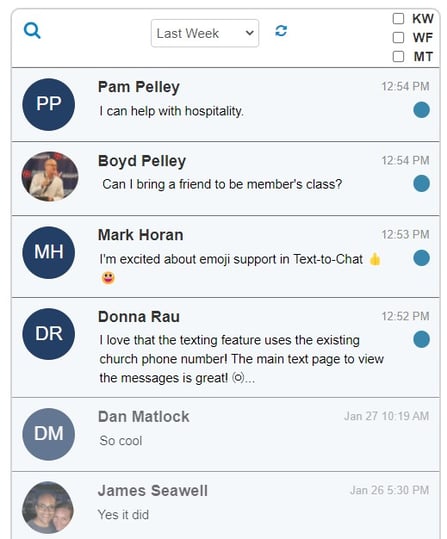447x539 pixels.
Task: Click Donna Rau's DR initials avatar
Action: [48, 334]
